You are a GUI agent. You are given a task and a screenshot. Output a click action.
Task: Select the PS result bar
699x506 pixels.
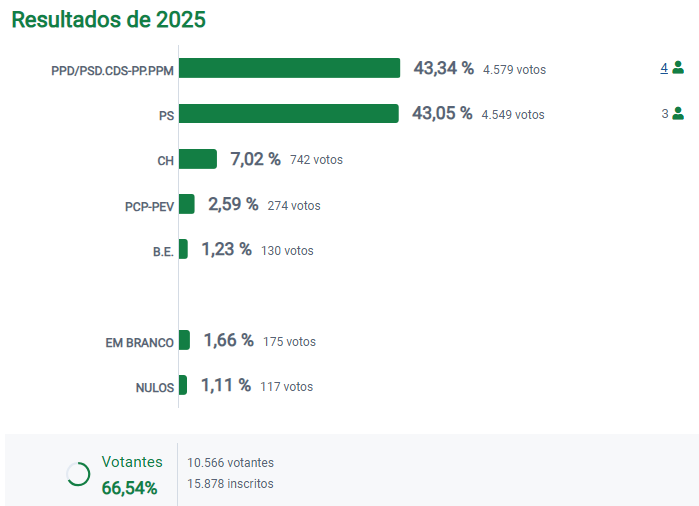288,113
